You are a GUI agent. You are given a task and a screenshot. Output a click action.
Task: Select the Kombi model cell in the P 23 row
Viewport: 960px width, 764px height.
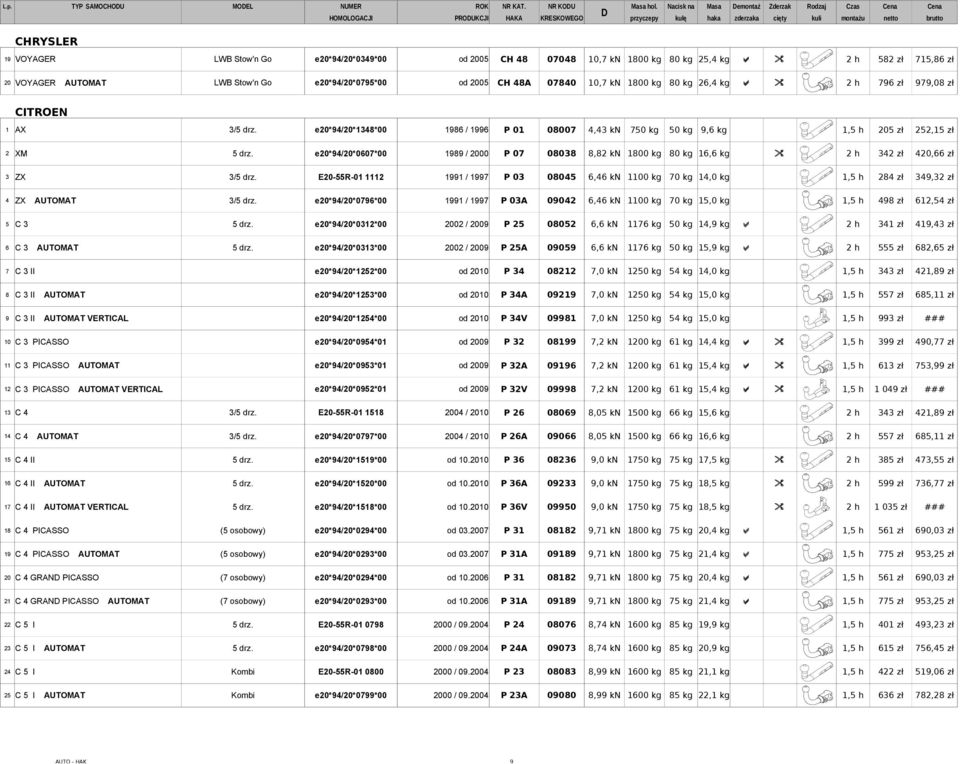tap(242, 672)
